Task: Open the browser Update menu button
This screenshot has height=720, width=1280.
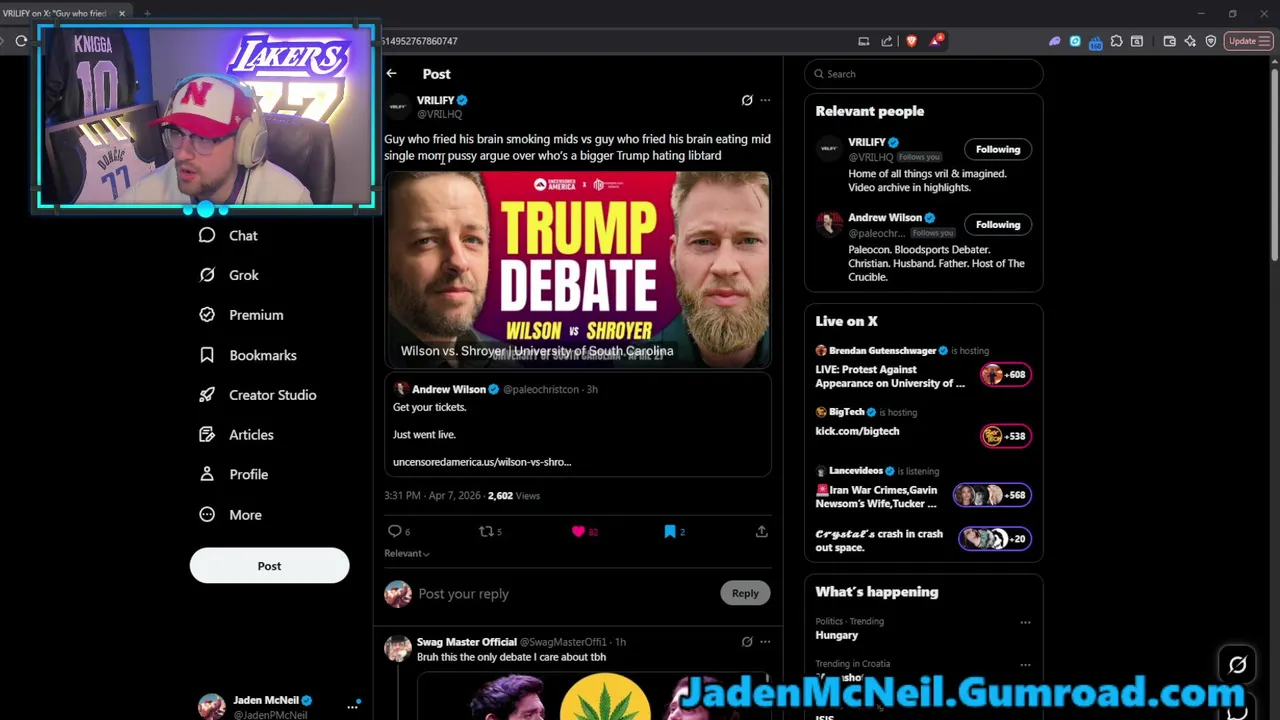Action: tap(1248, 41)
